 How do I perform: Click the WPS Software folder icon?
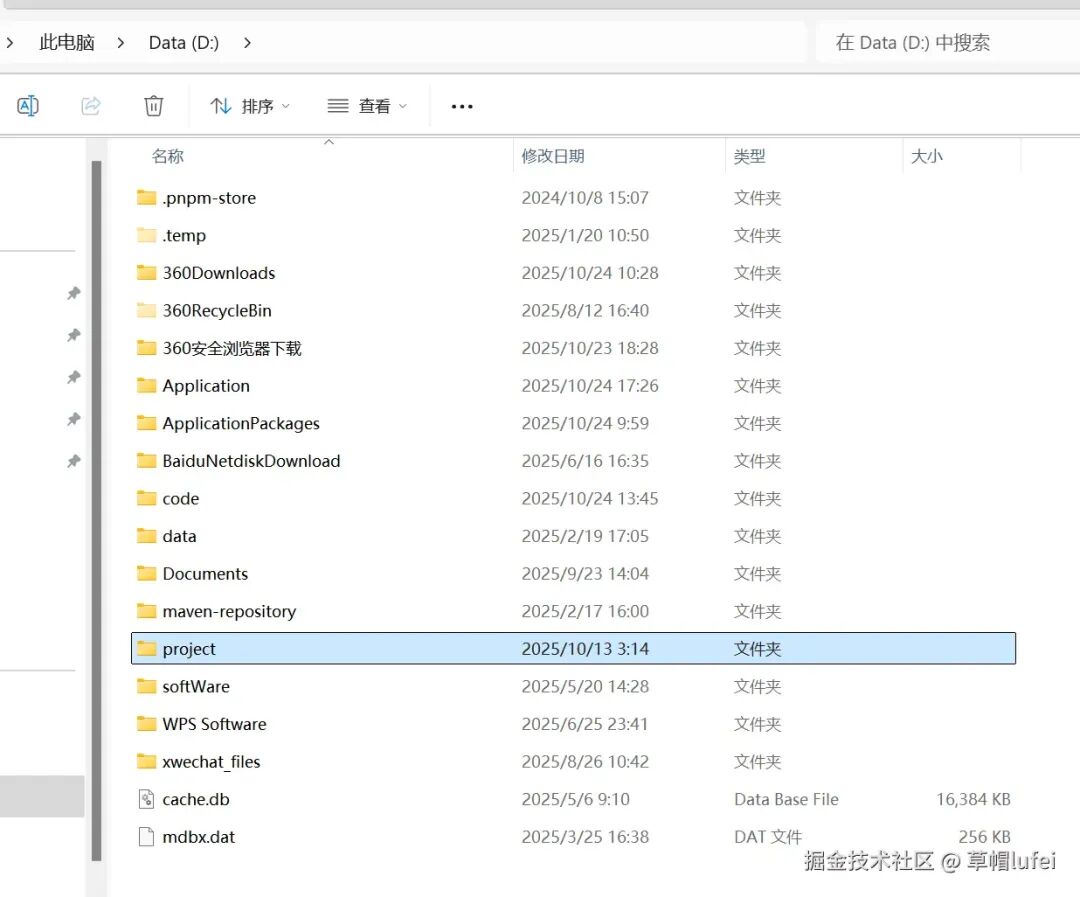[146, 724]
